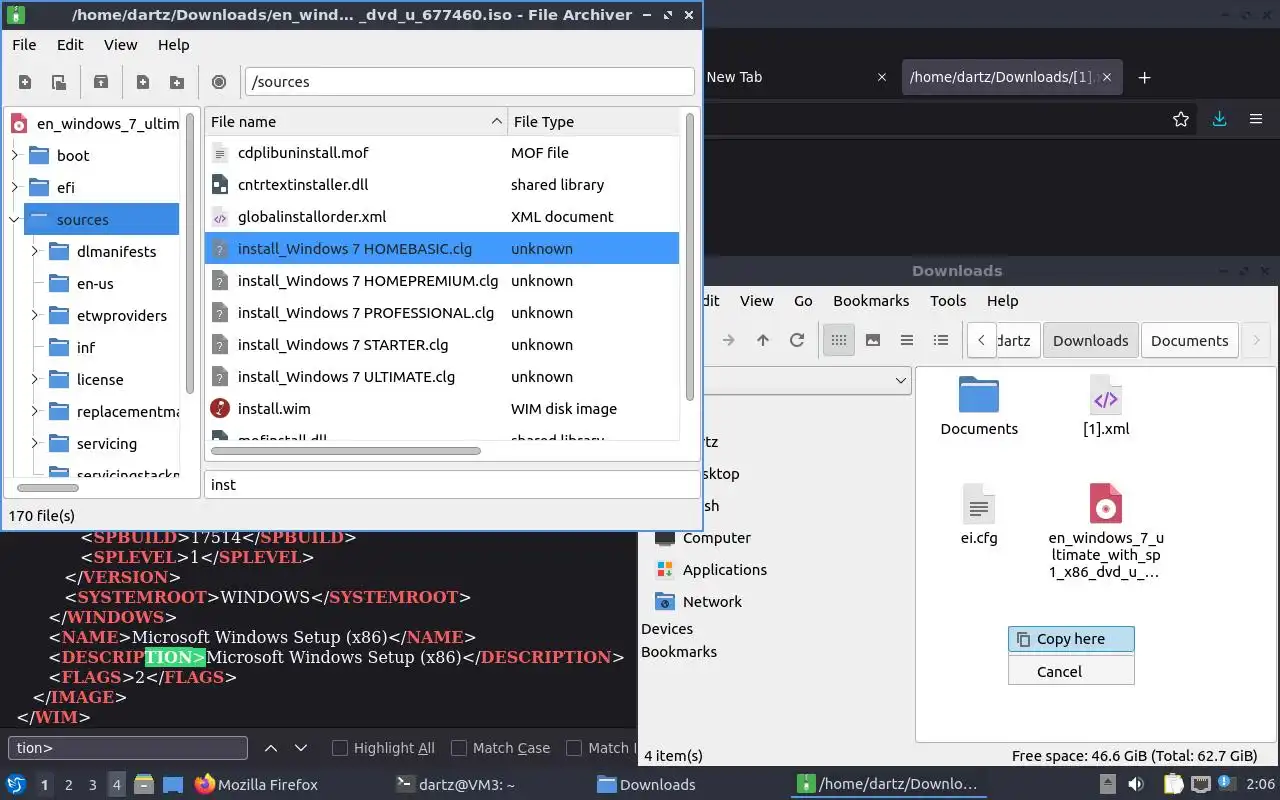
Task: Sort by the File name column header
Action: point(355,122)
